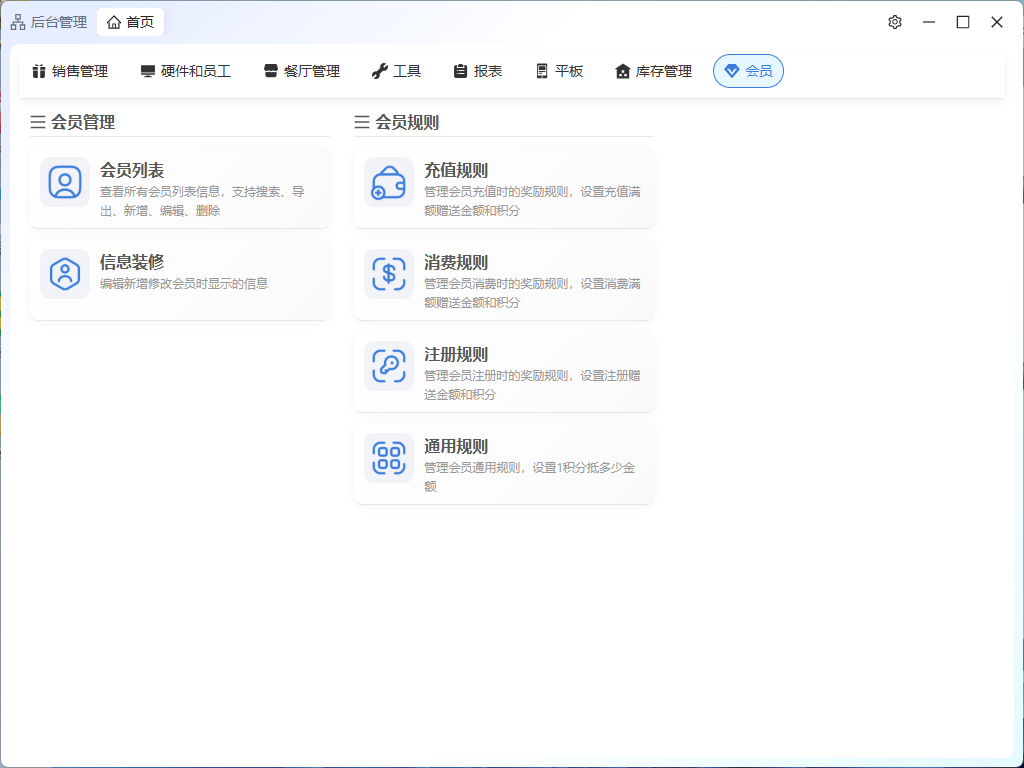This screenshot has width=1024, height=768.
Task: Open the 报表 reports tab
Action: tap(477, 71)
